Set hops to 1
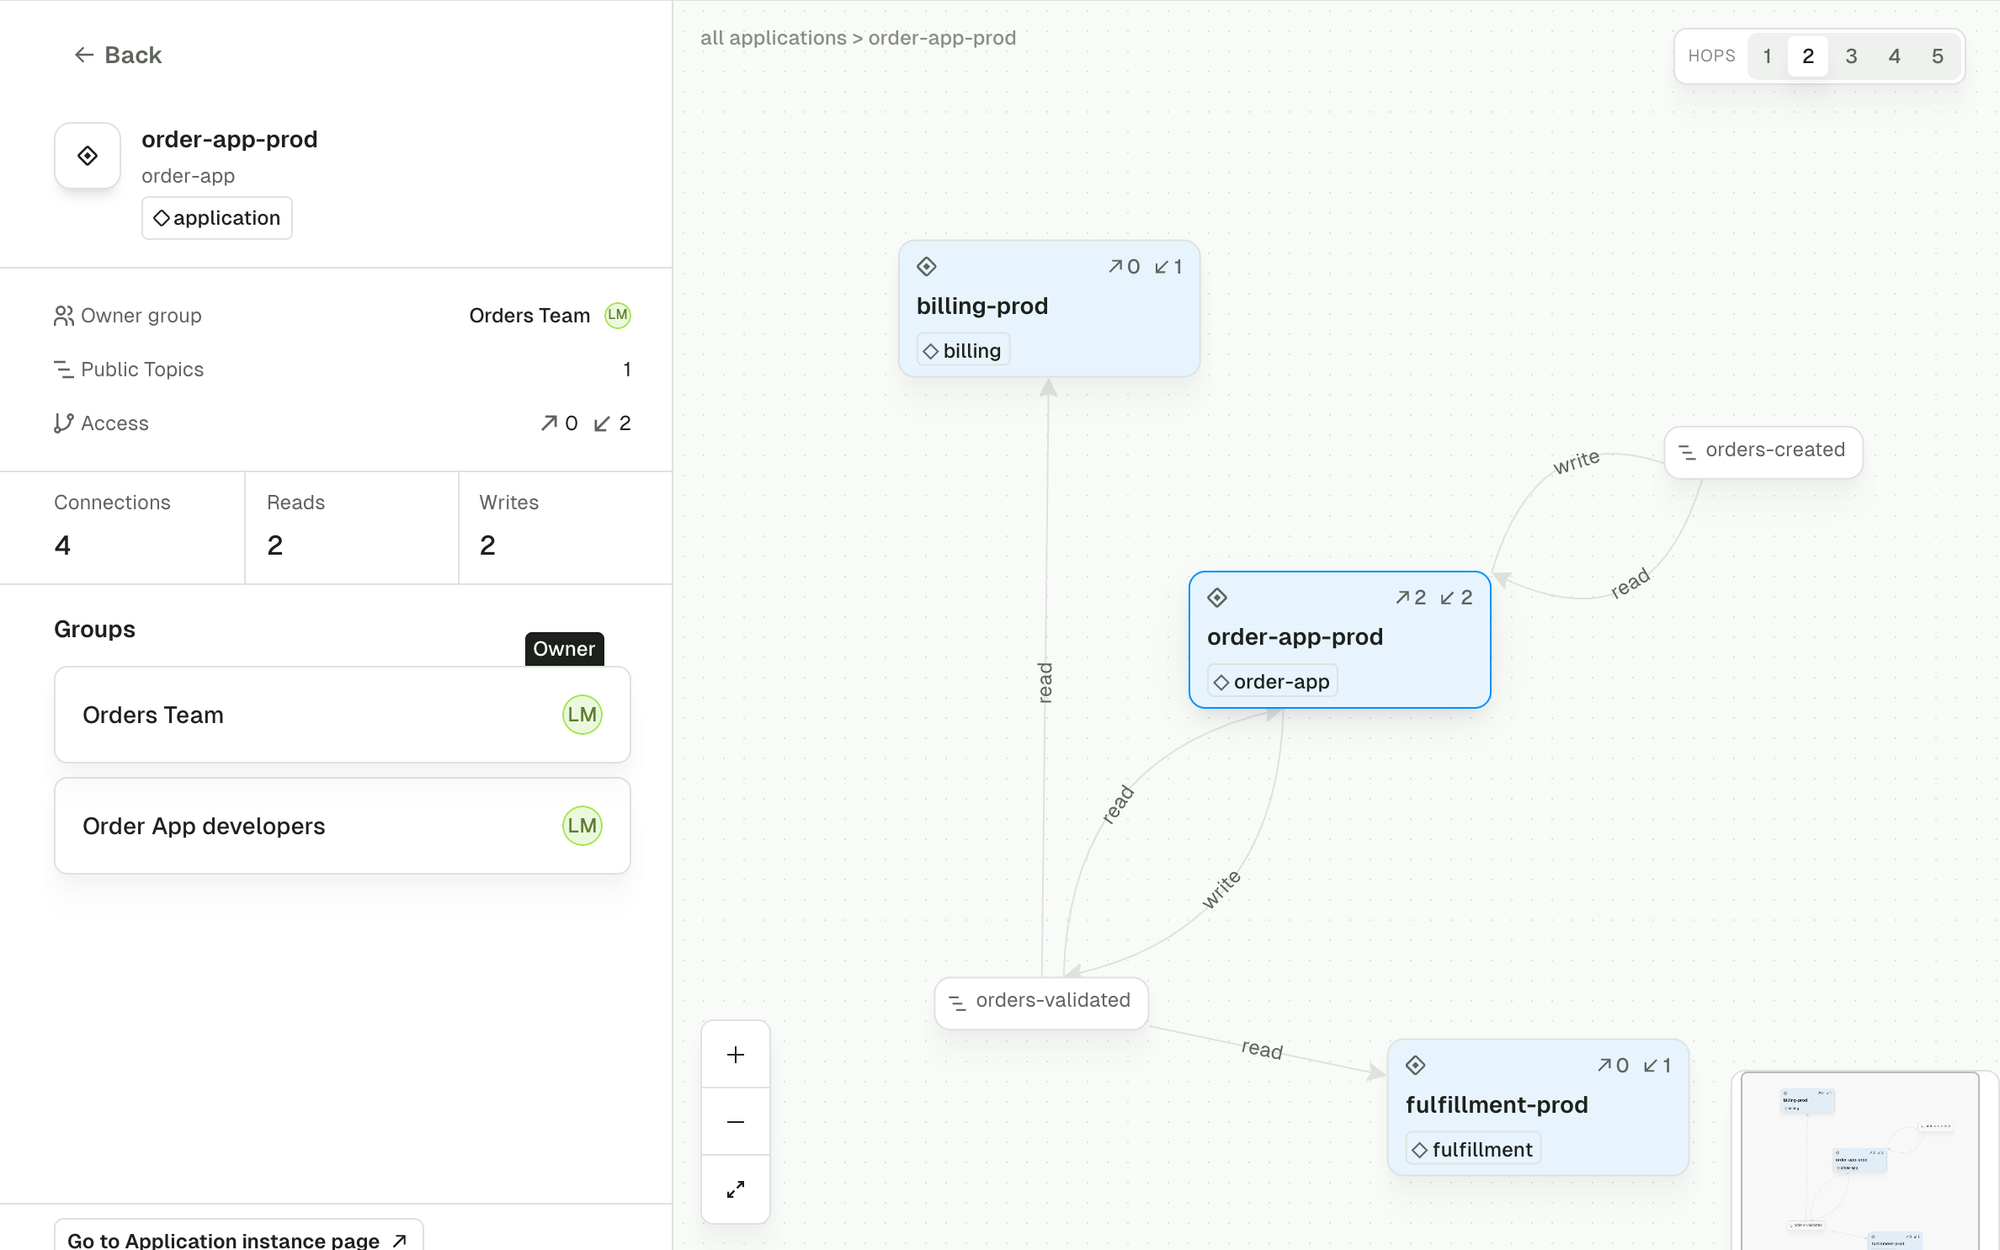 (1767, 56)
